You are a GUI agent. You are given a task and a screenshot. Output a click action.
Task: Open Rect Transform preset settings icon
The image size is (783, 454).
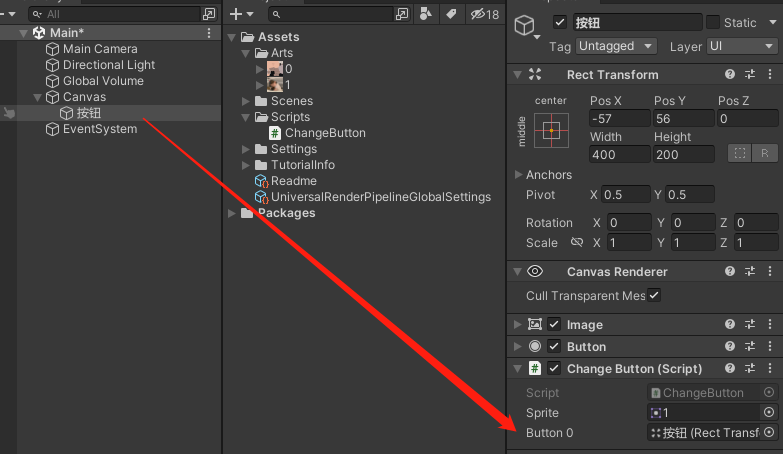click(750, 74)
